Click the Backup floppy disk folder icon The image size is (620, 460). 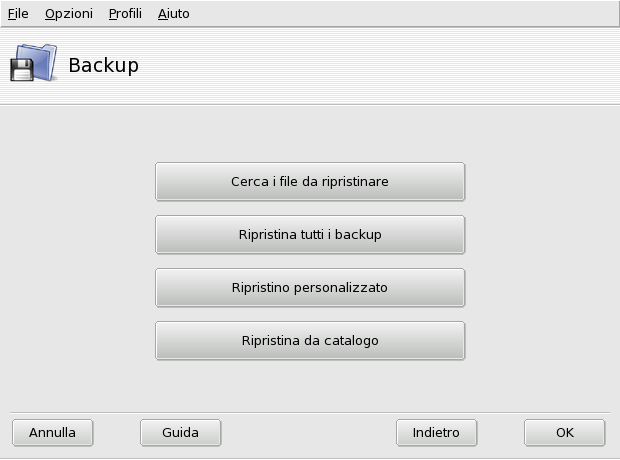35,65
